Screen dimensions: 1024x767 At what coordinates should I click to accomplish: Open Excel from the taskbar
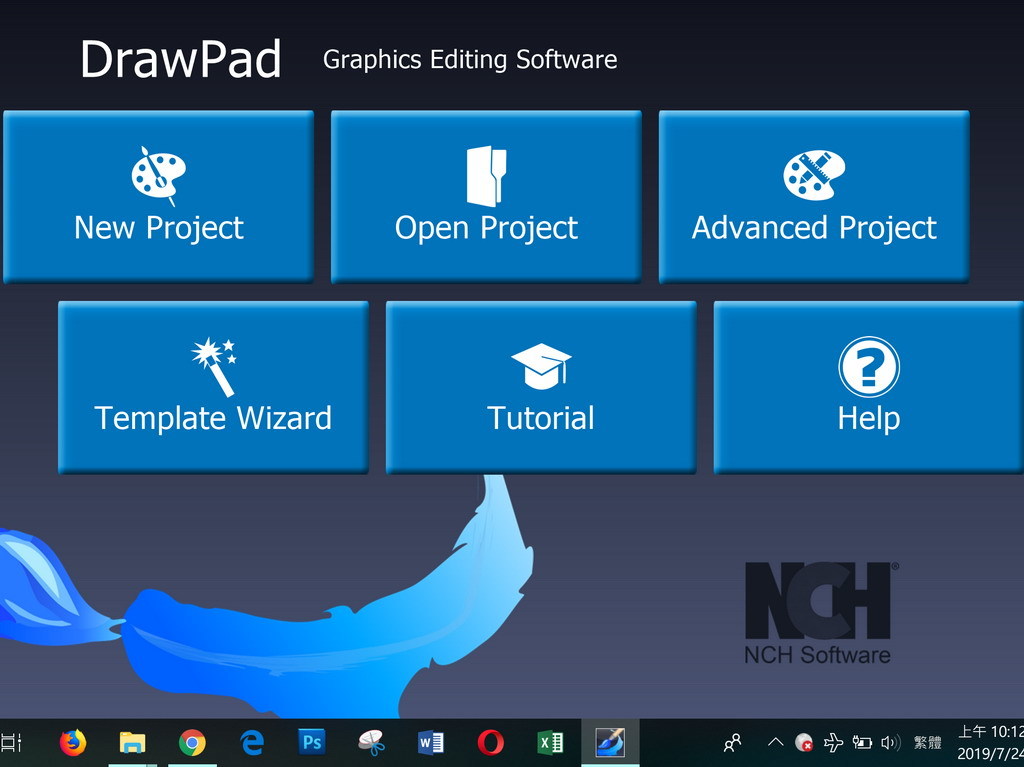549,742
